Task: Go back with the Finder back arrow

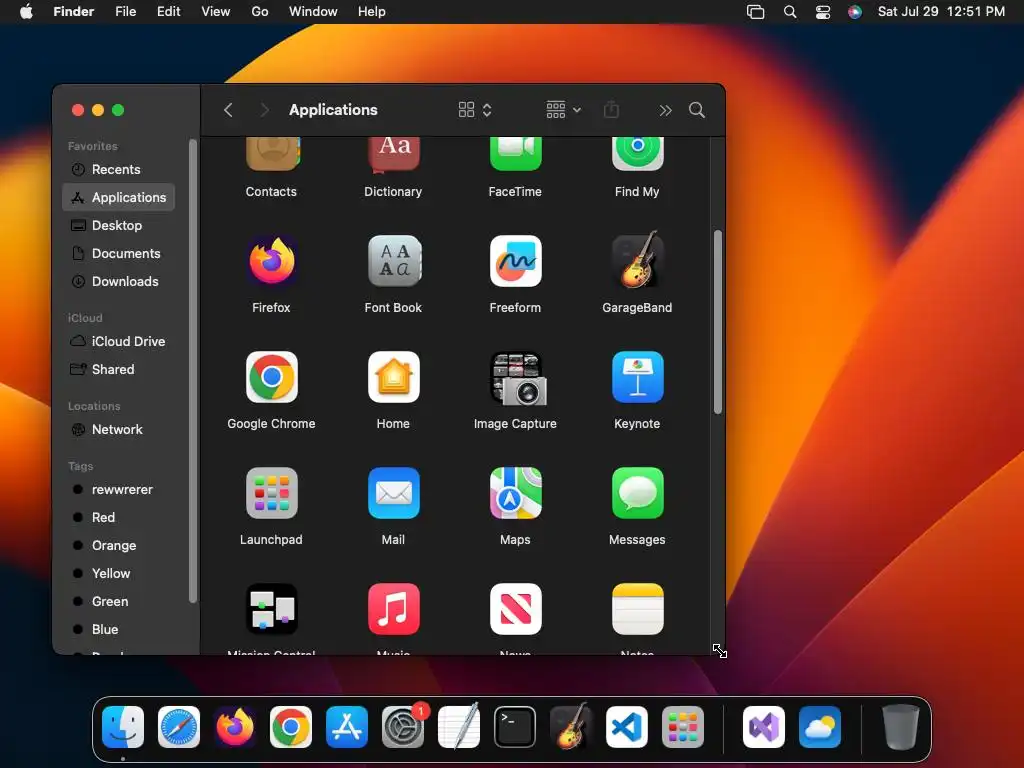Action: coord(228,110)
